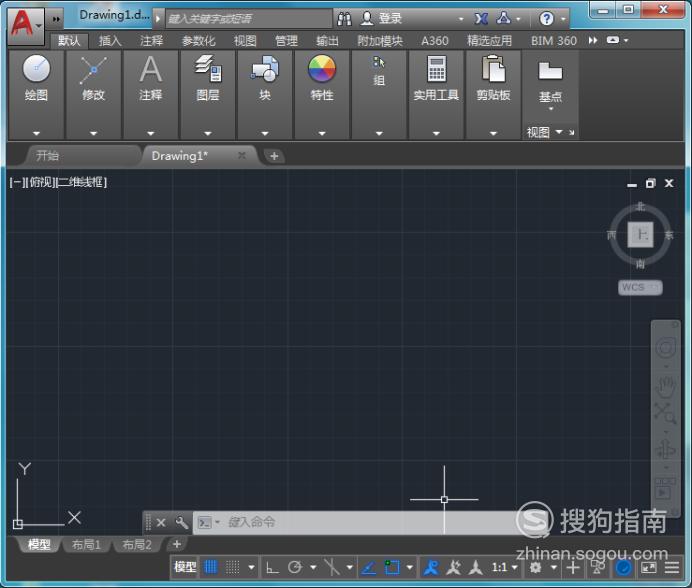Open the 组 (Group) panel
692x588 pixels.
379,73
